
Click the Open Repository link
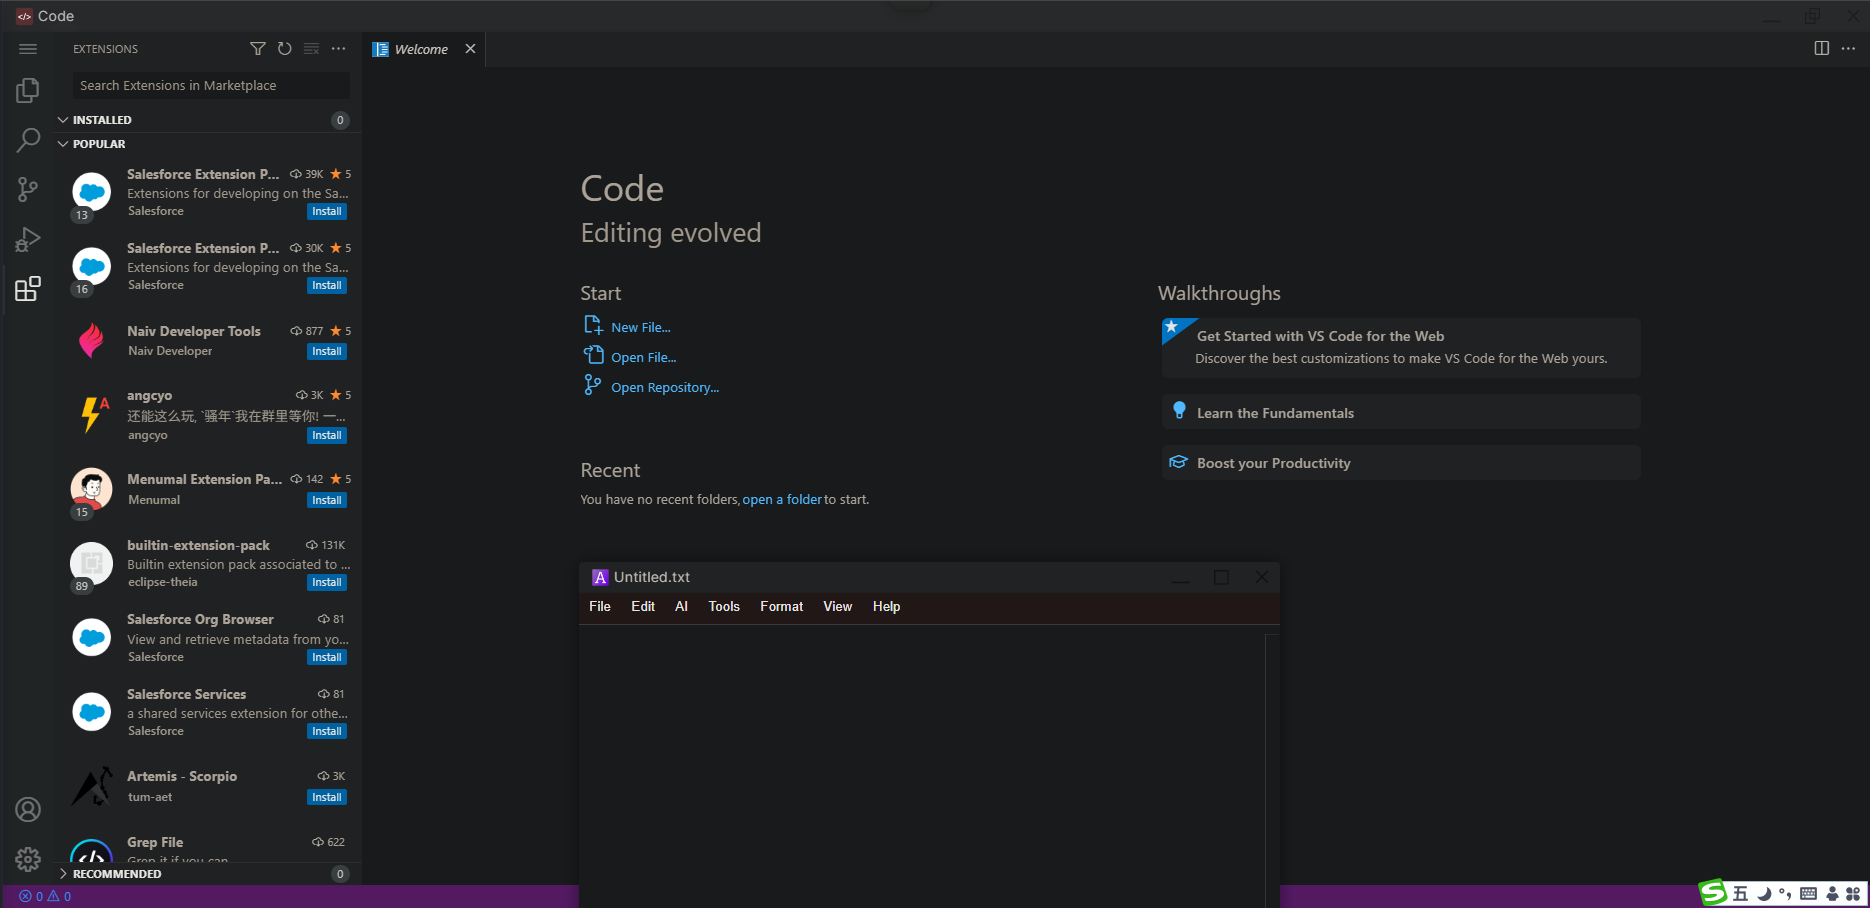point(664,388)
